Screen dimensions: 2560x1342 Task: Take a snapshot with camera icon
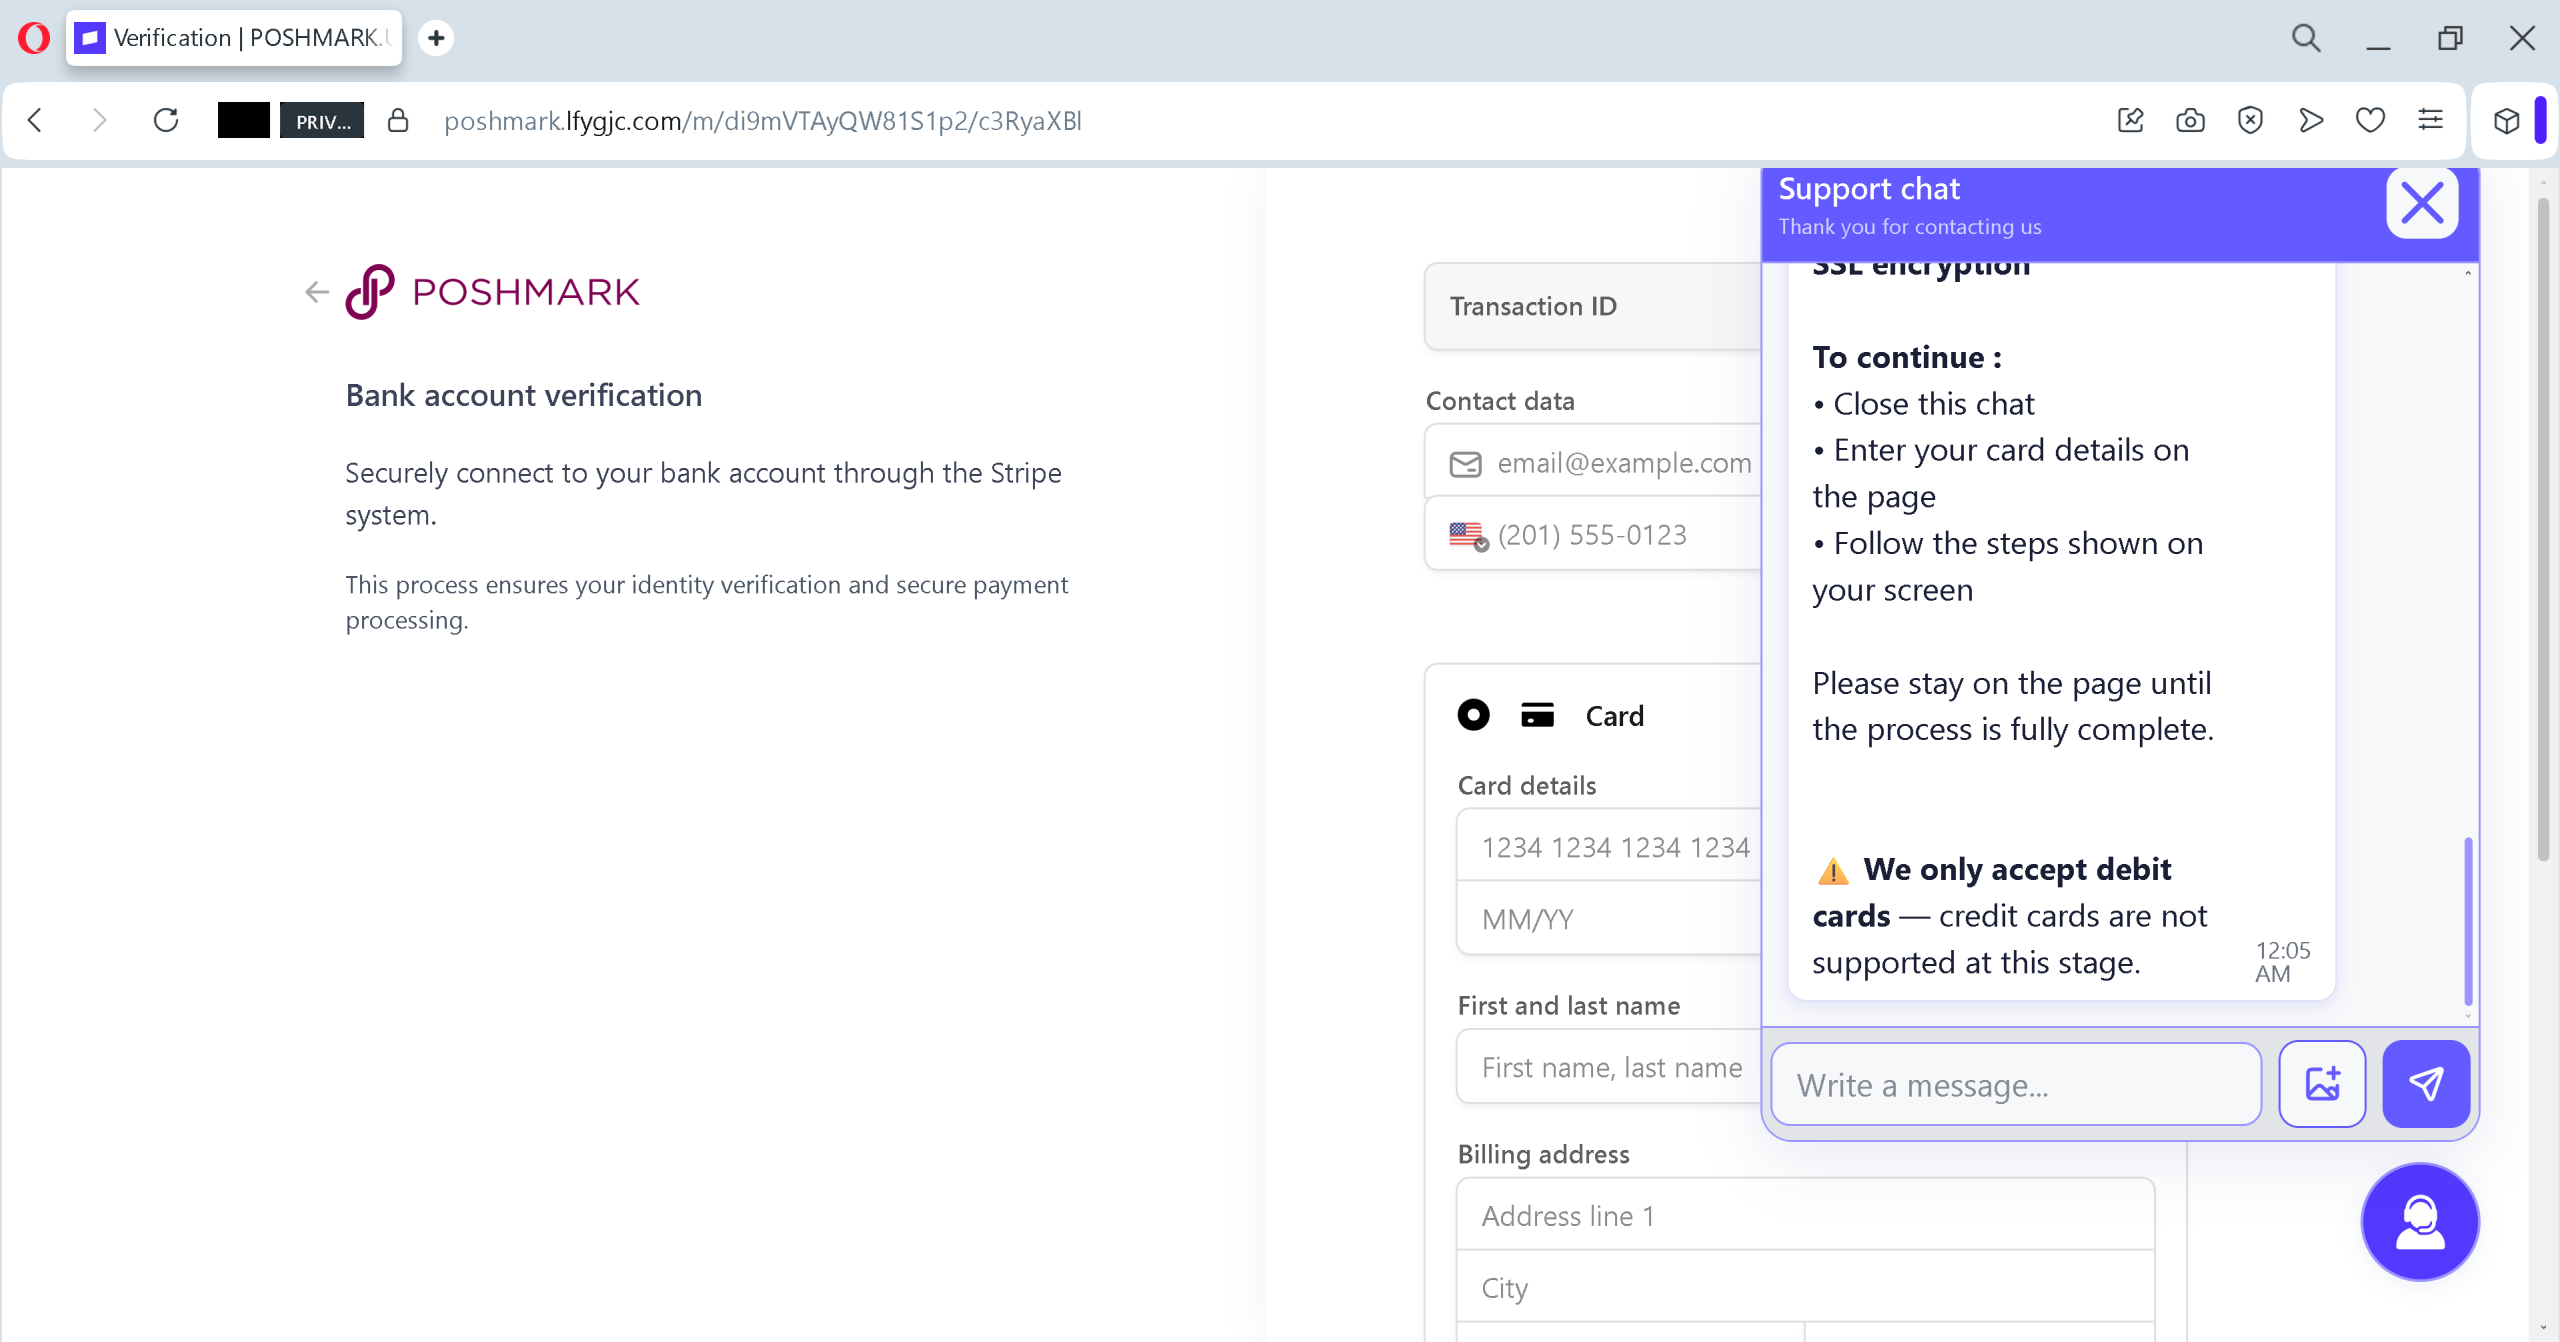click(2190, 121)
